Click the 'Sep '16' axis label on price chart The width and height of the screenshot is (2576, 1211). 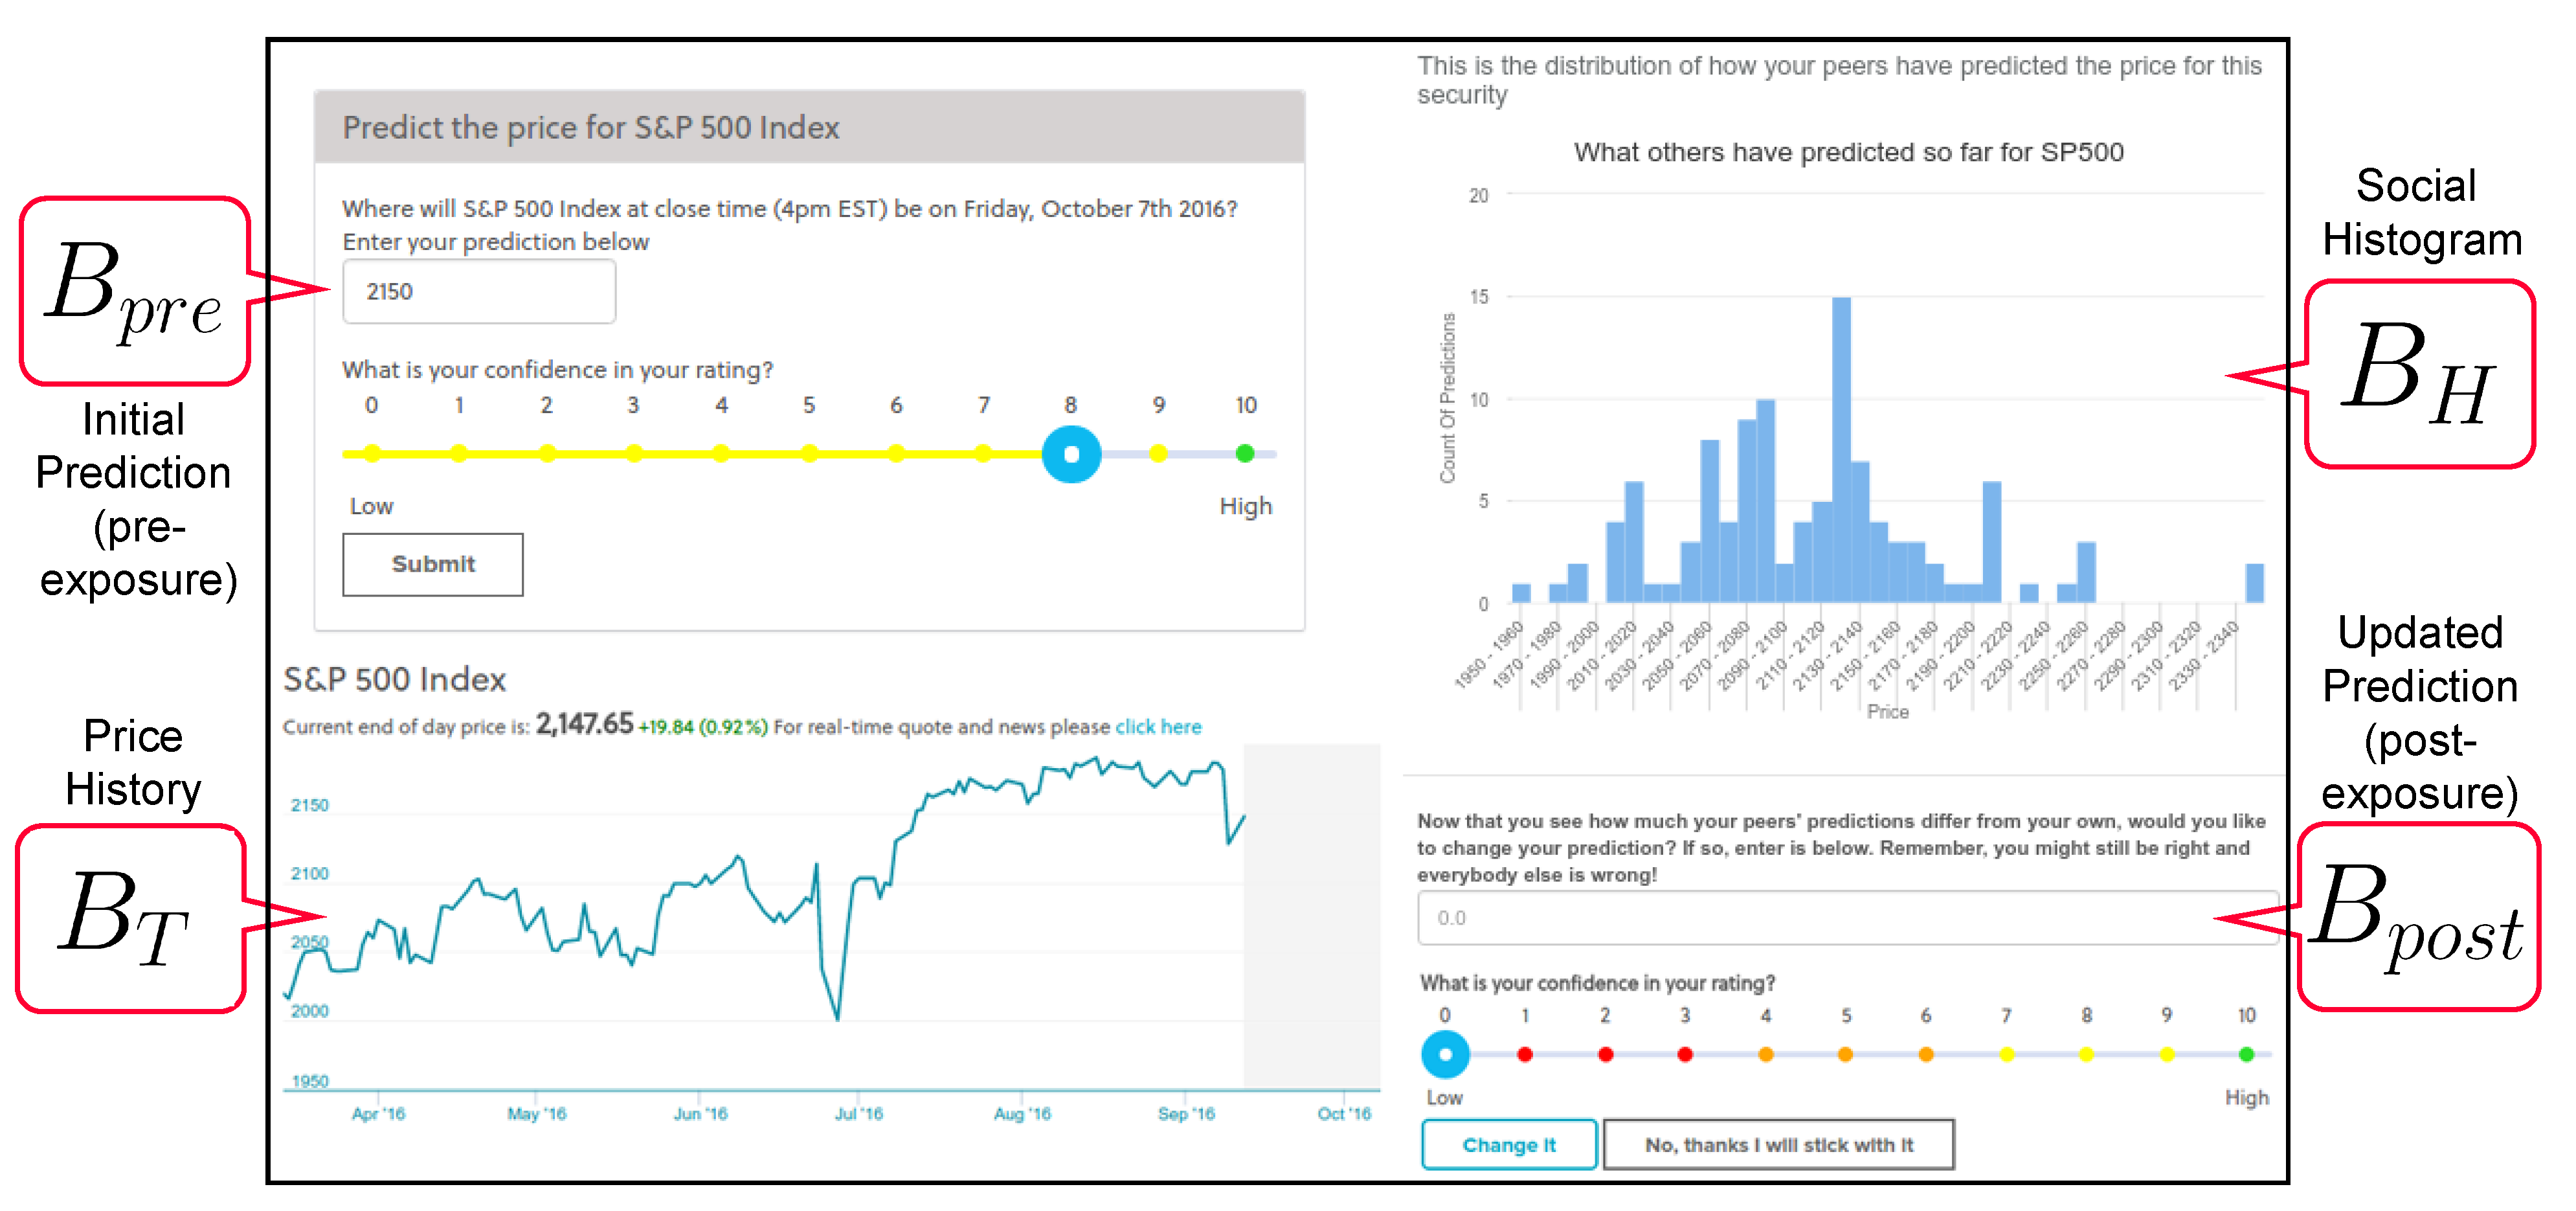point(1186,1114)
